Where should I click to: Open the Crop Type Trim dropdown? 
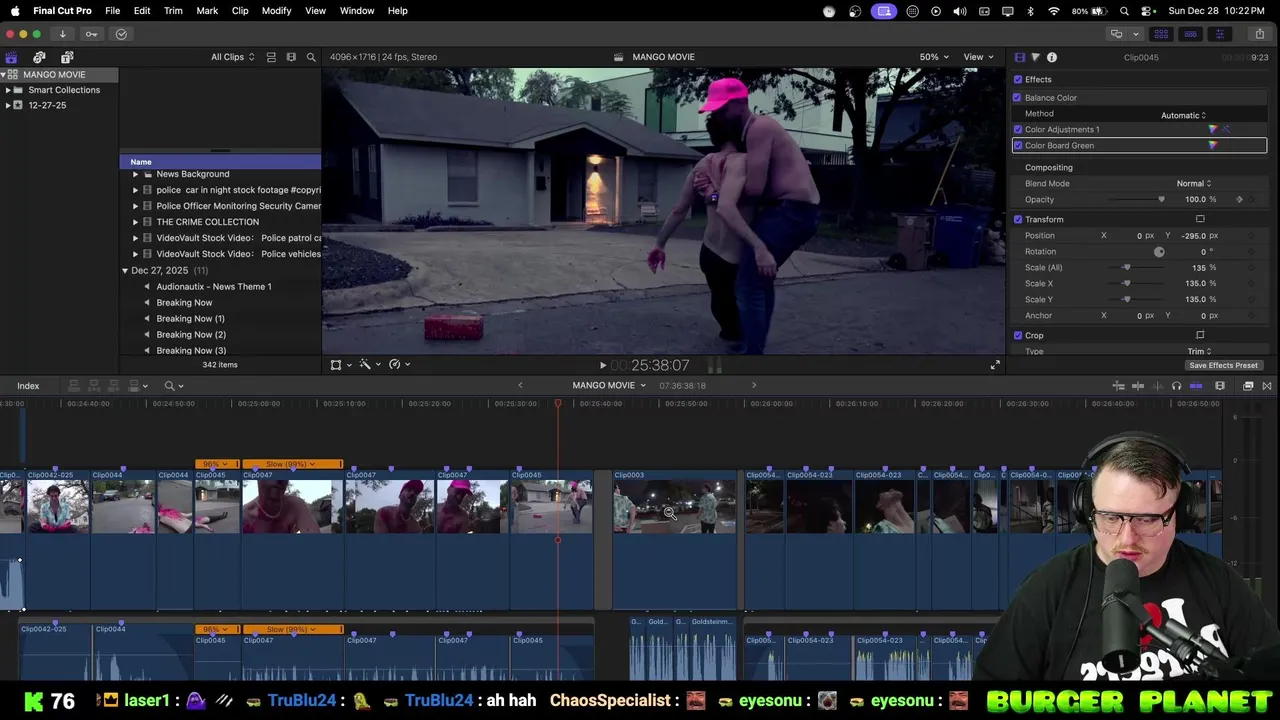click(1199, 351)
